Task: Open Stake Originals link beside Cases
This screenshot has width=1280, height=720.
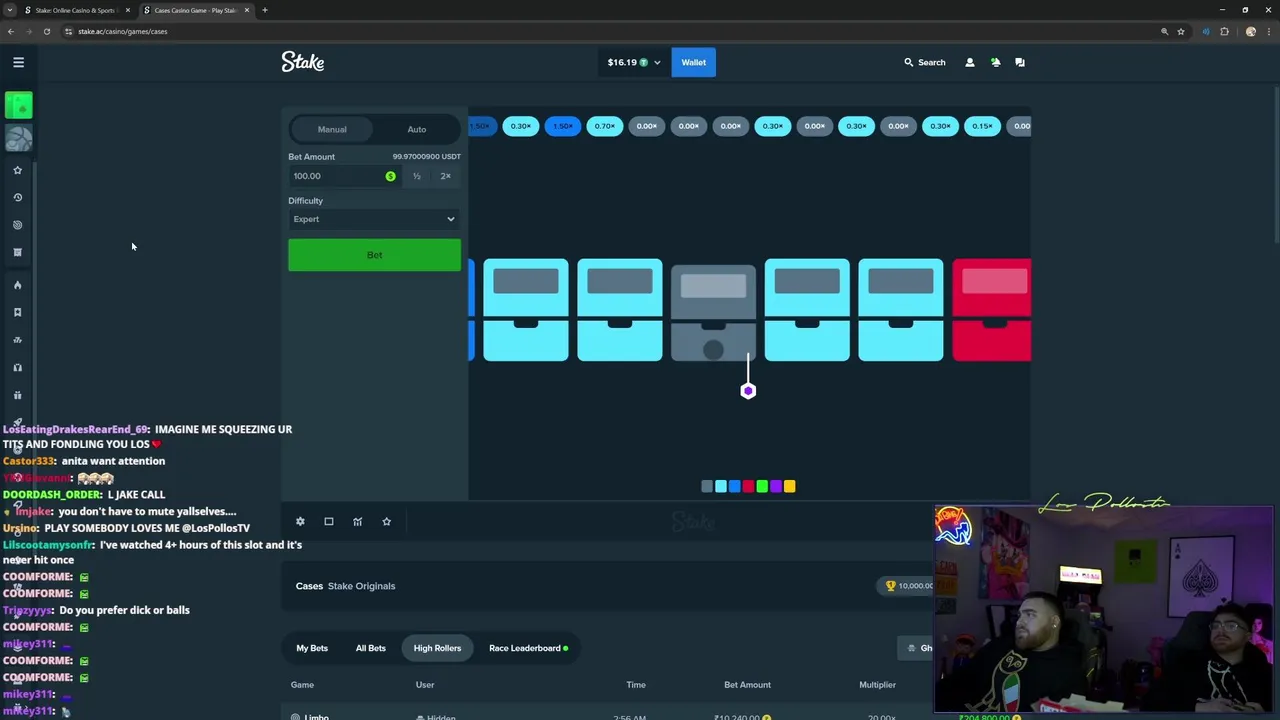Action: pos(362,586)
